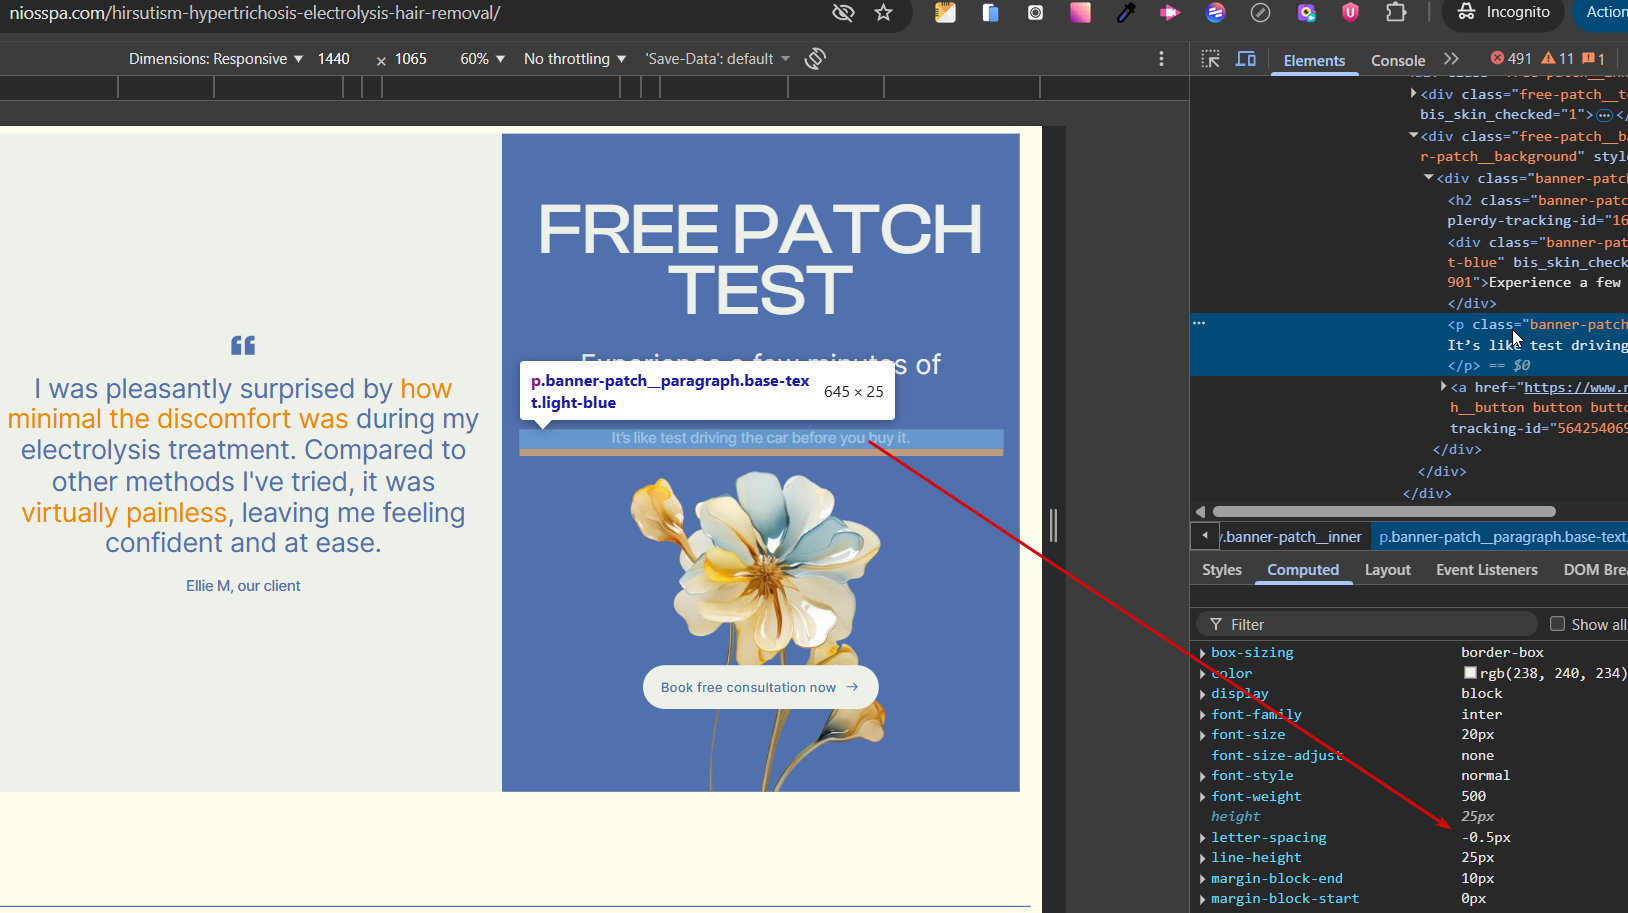Click the red error count indicator
The height and width of the screenshot is (913, 1628).
[1510, 59]
